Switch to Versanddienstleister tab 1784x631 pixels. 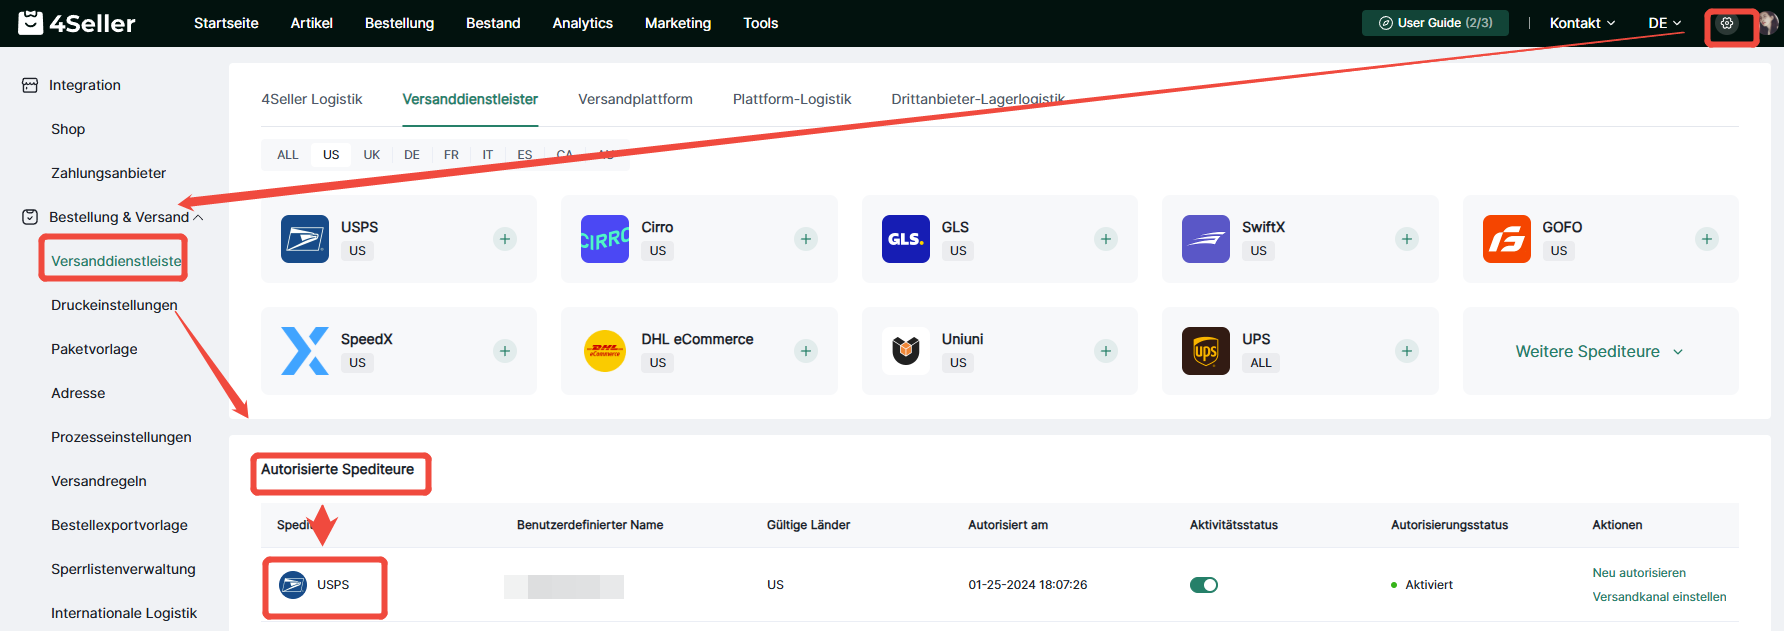tap(470, 99)
